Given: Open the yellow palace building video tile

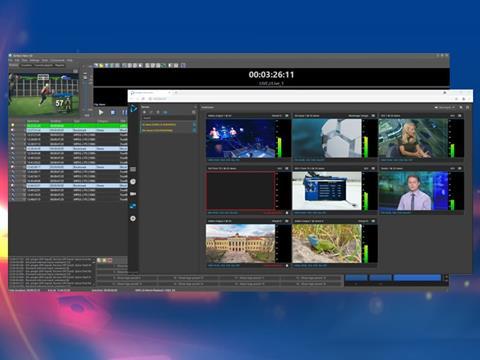Looking at the screenshot, I should point(240,243).
